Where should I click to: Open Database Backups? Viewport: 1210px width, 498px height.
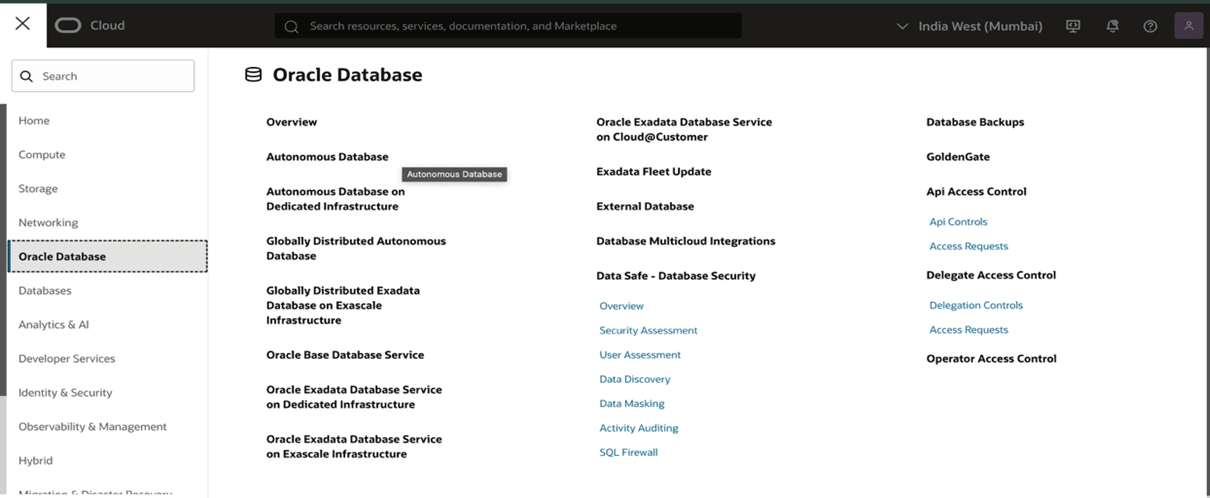[975, 122]
